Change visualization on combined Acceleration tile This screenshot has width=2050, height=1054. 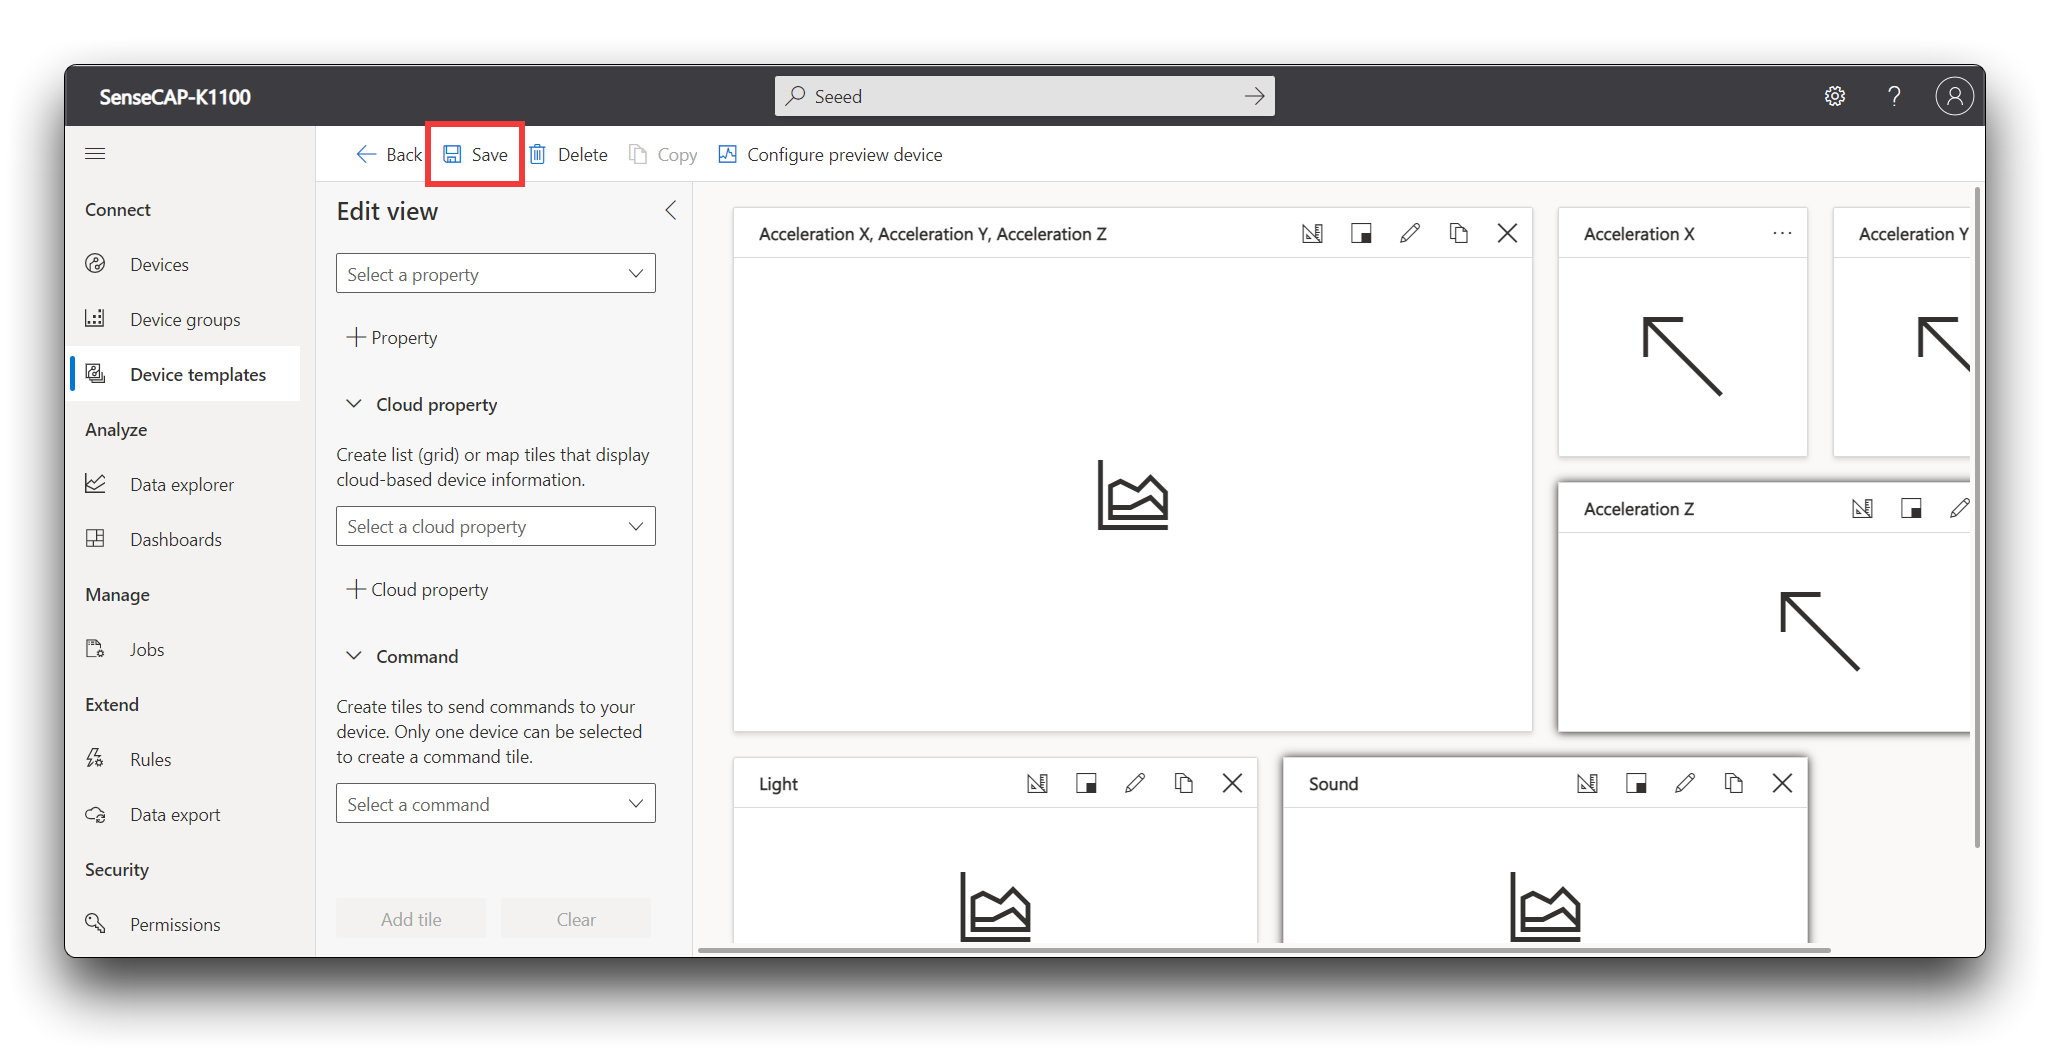tap(1312, 233)
